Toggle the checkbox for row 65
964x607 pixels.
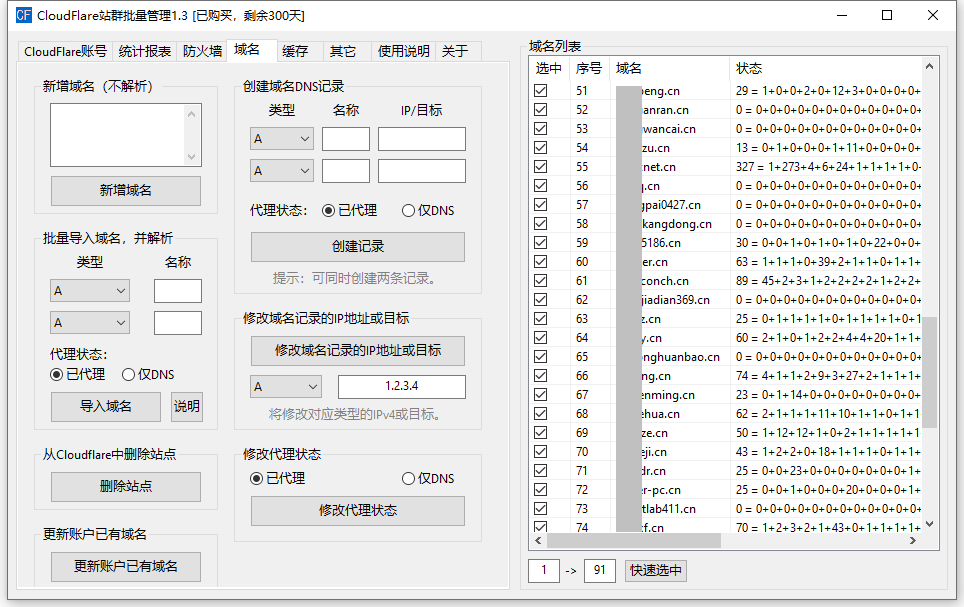pyautogui.click(x=540, y=357)
